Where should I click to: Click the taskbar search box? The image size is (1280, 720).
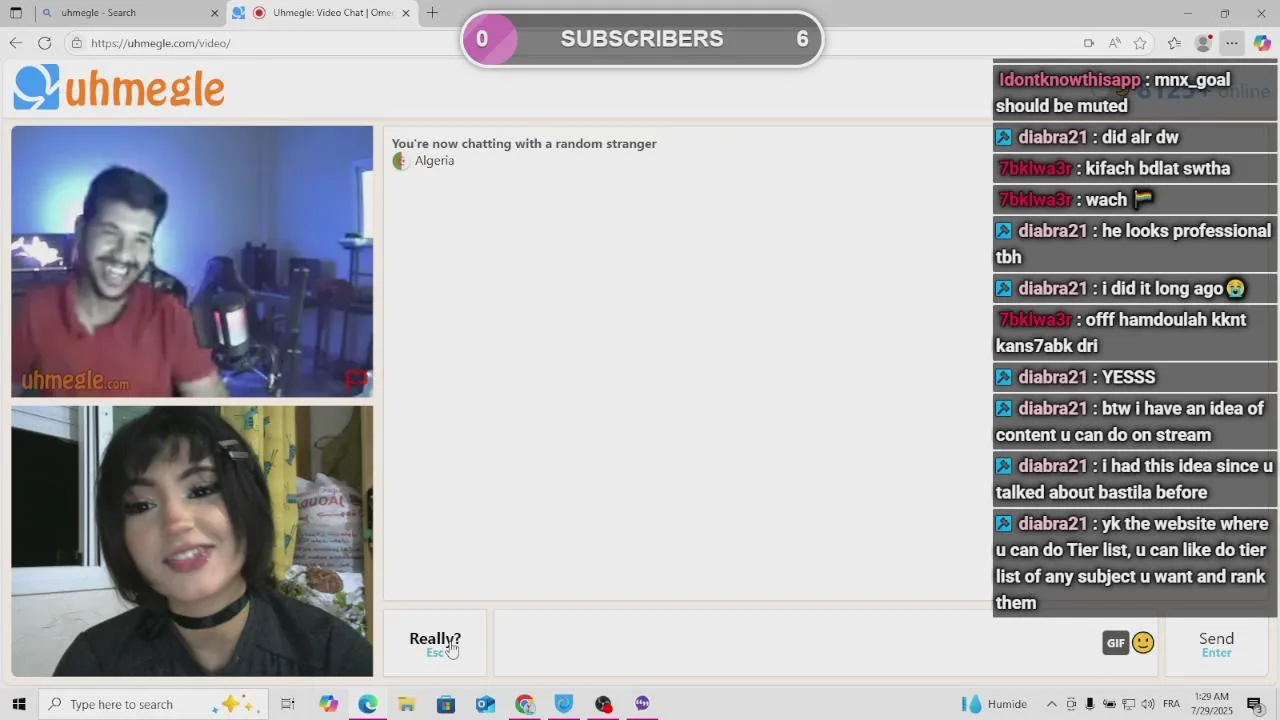point(153,704)
